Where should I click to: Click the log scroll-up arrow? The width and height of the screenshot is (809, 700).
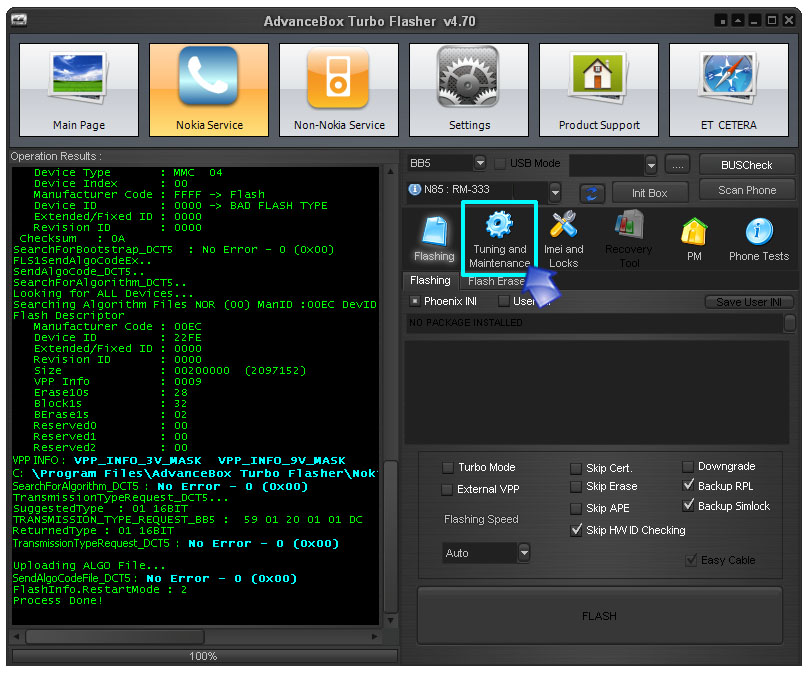[391, 171]
